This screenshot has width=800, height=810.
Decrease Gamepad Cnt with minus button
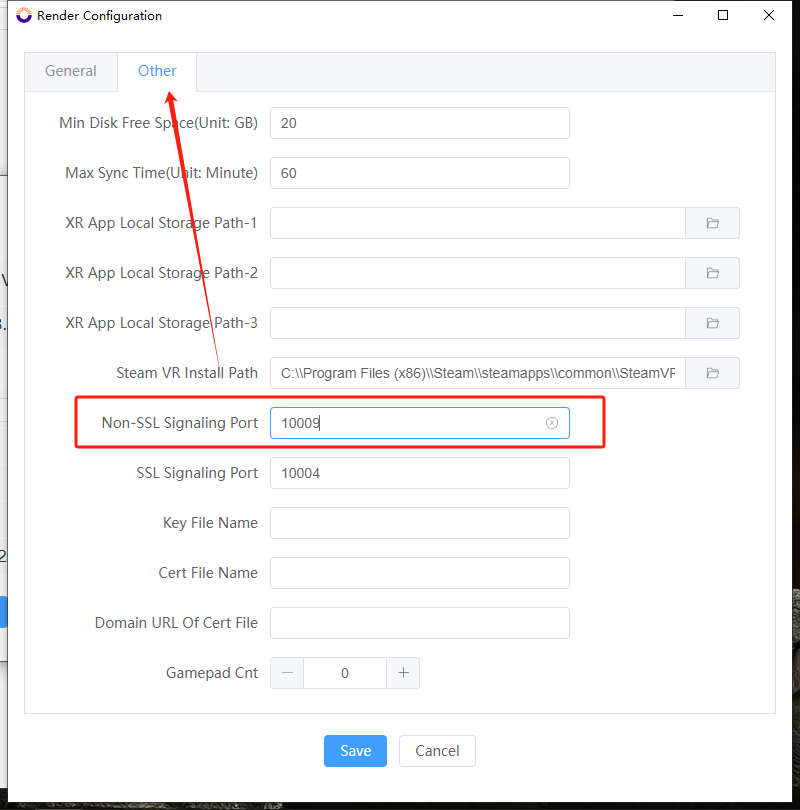click(x=287, y=673)
